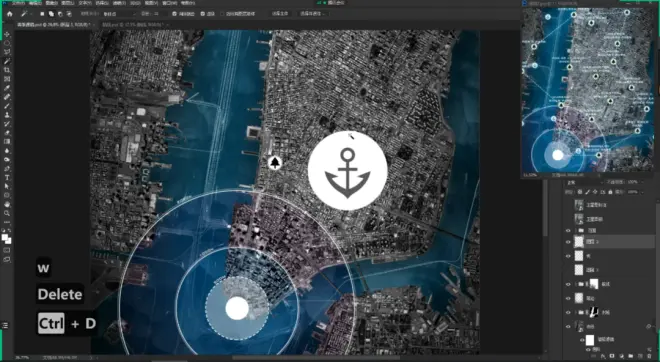This screenshot has height=362, width=660.
Task: Select the Dodge tool
Action: click(7, 160)
